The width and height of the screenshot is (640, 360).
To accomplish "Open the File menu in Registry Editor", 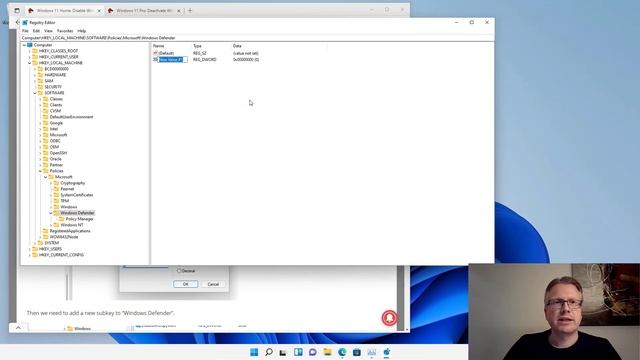I will click(x=25, y=31).
